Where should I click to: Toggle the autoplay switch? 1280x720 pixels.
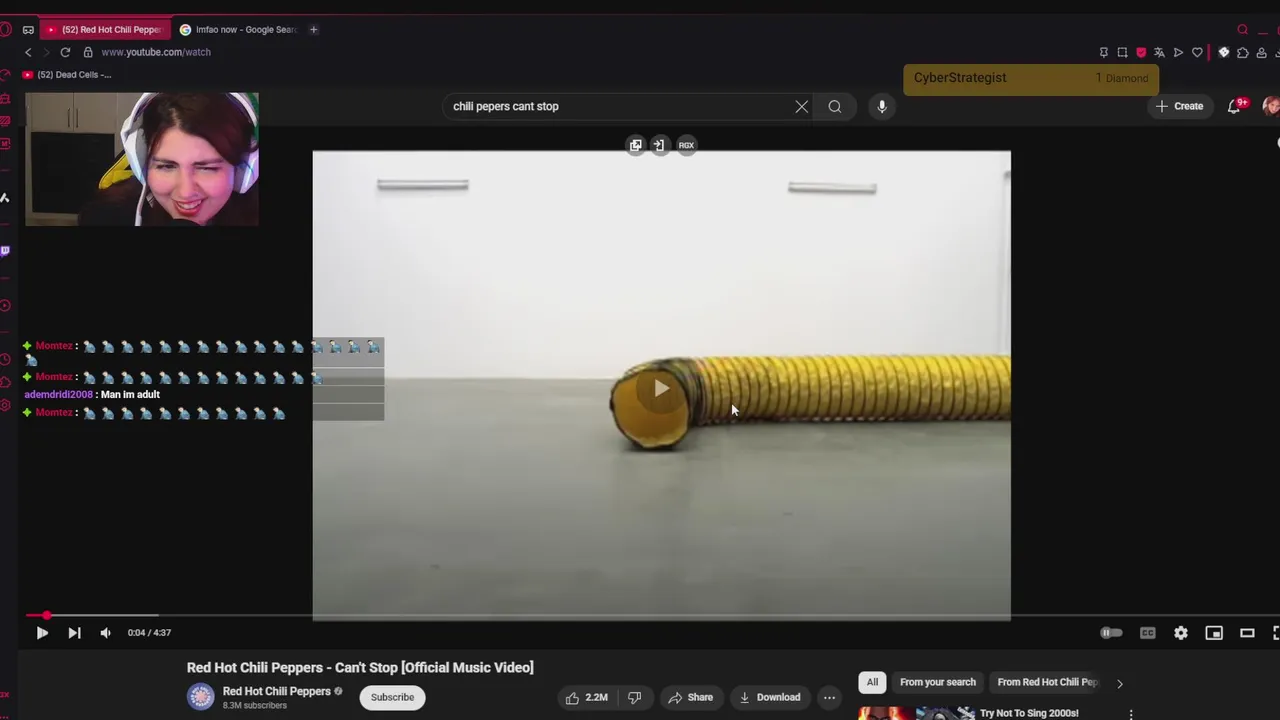1111,633
